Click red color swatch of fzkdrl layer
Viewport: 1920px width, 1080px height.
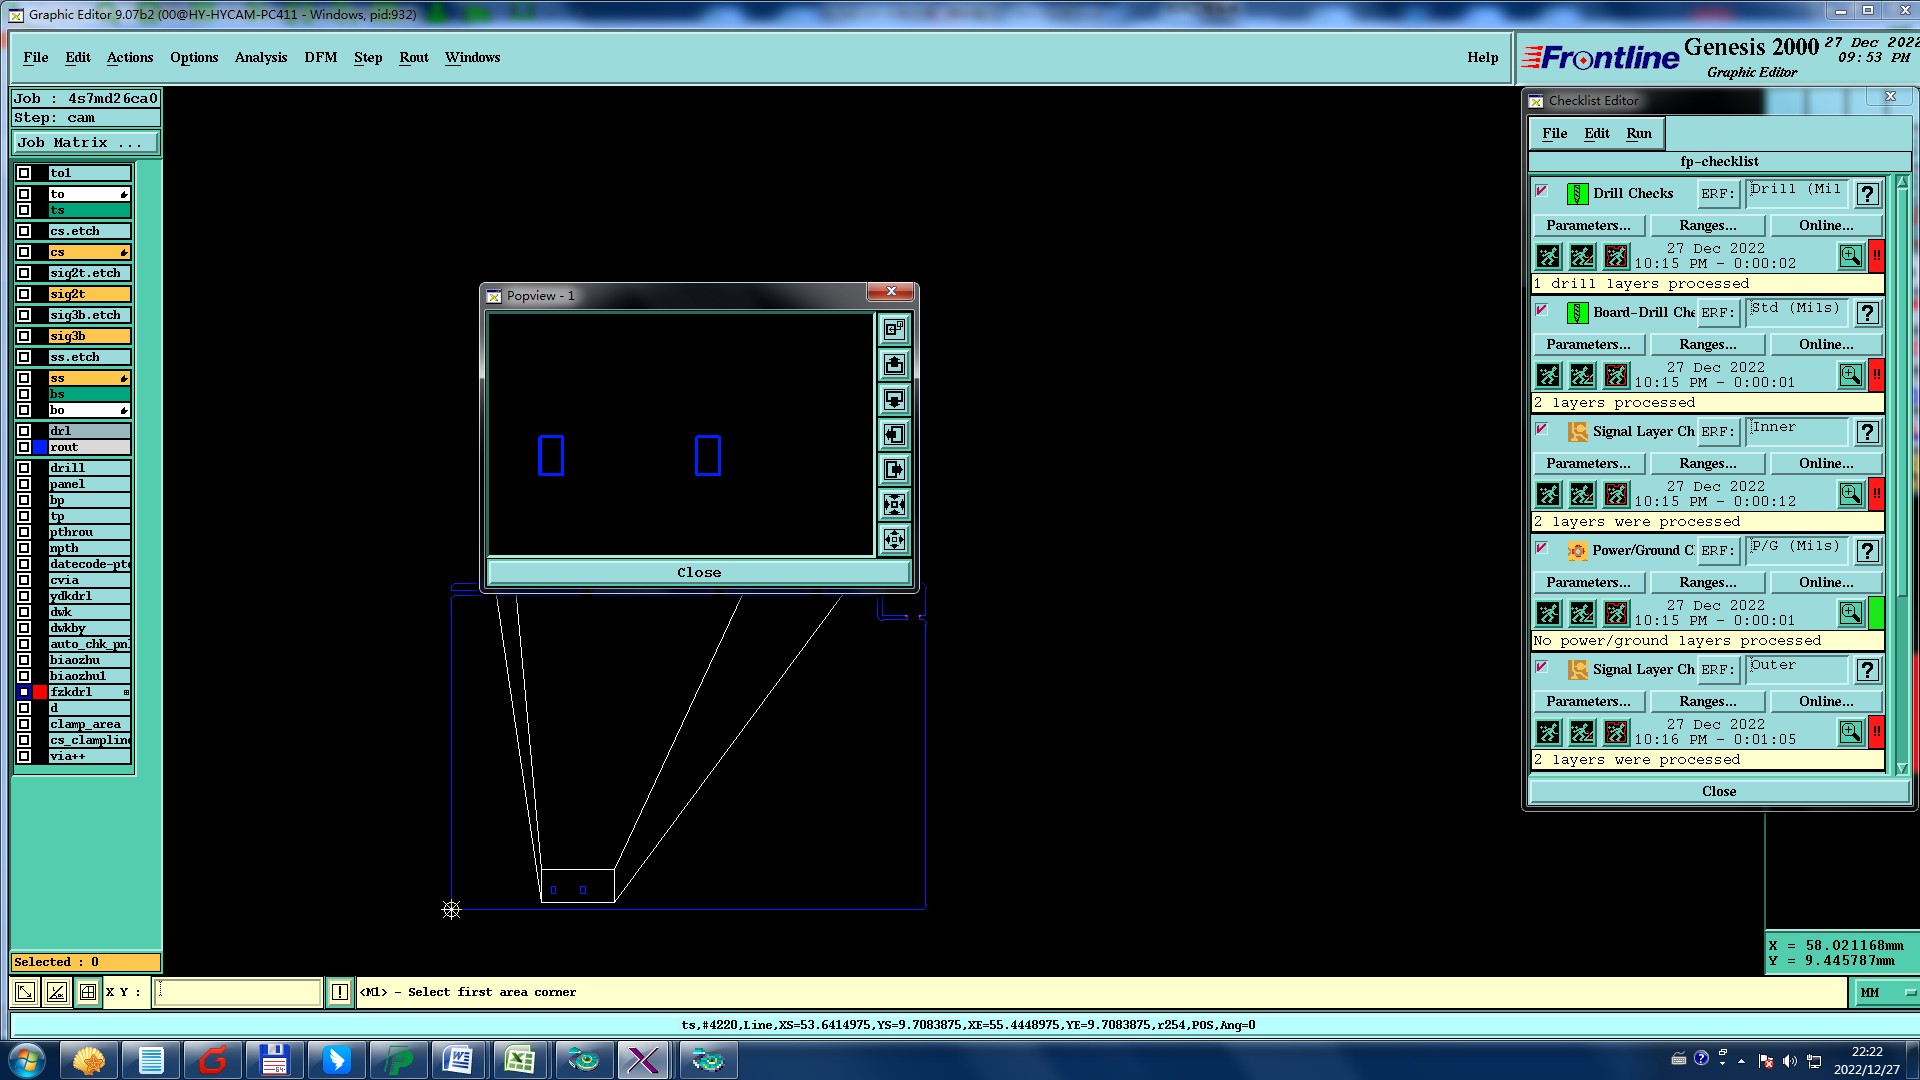point(40,692)
